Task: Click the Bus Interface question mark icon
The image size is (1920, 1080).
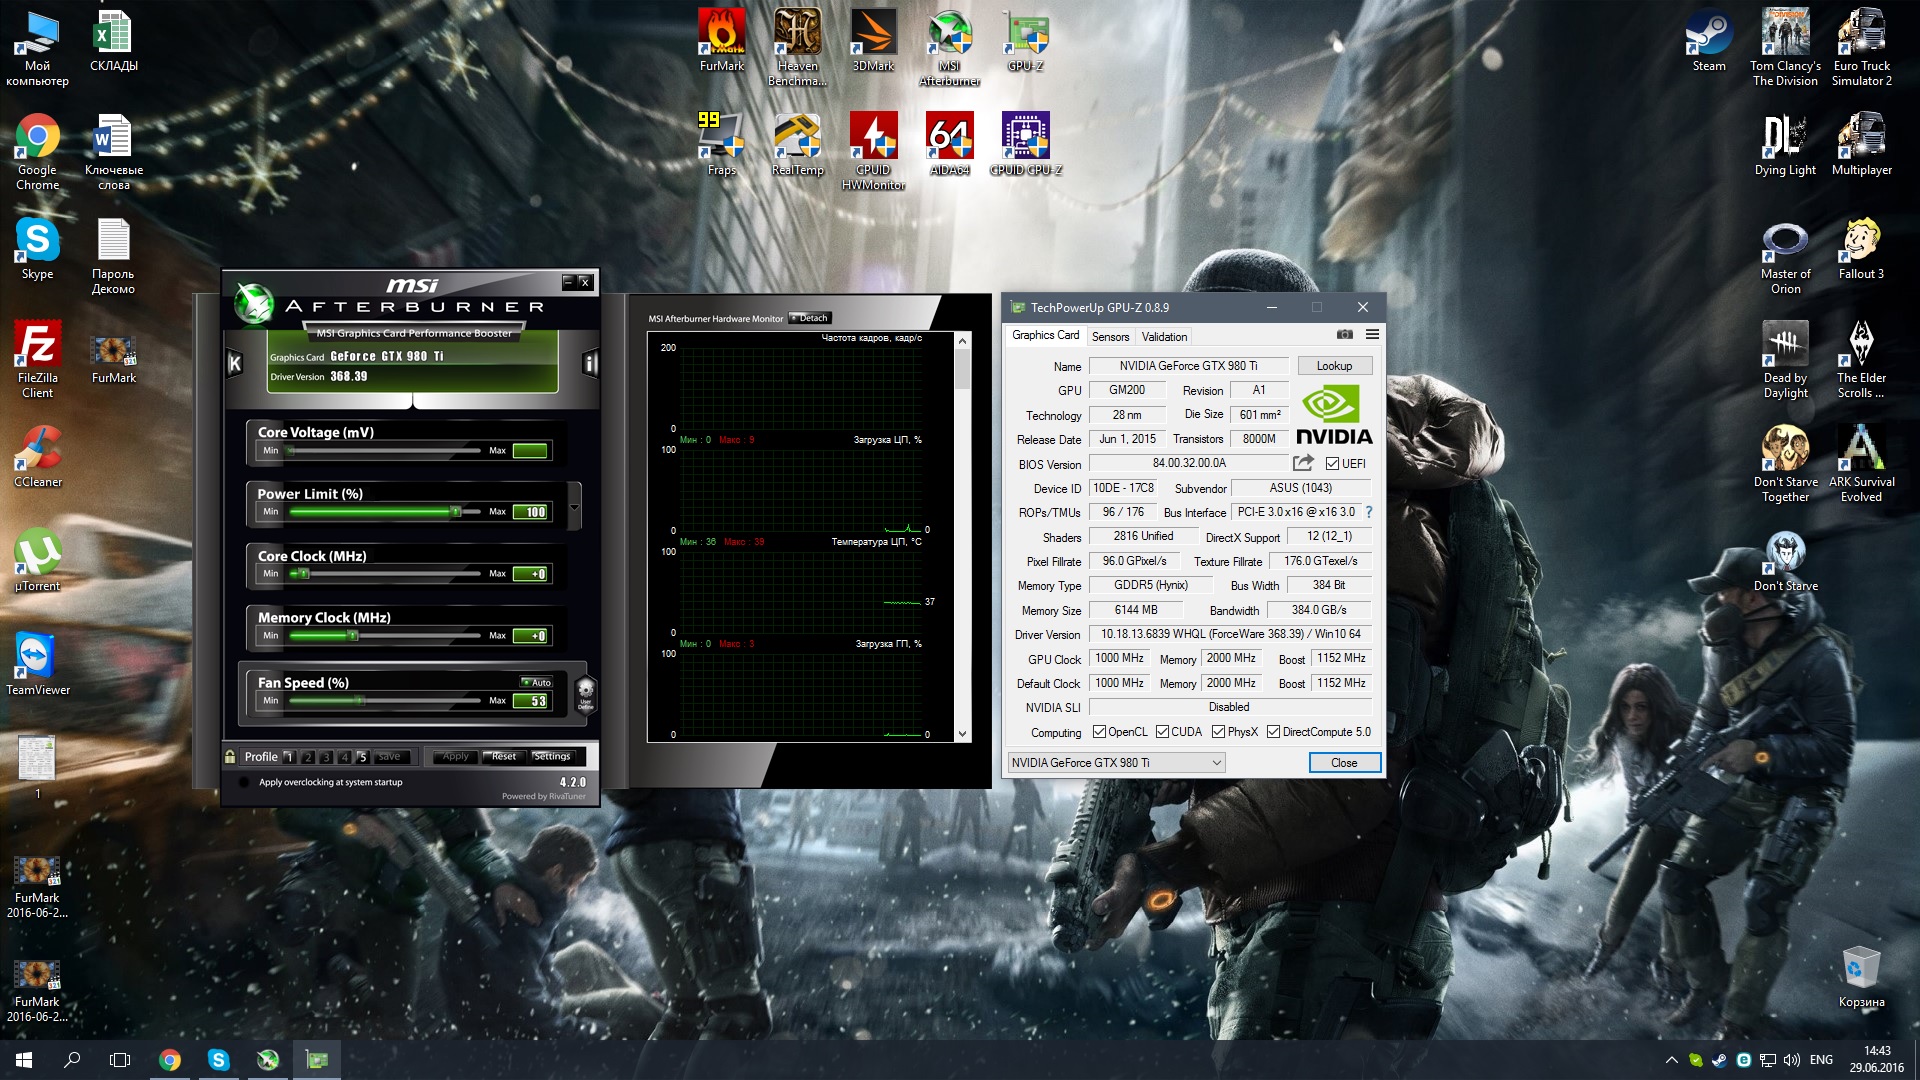Action: tap(1369, 512)
